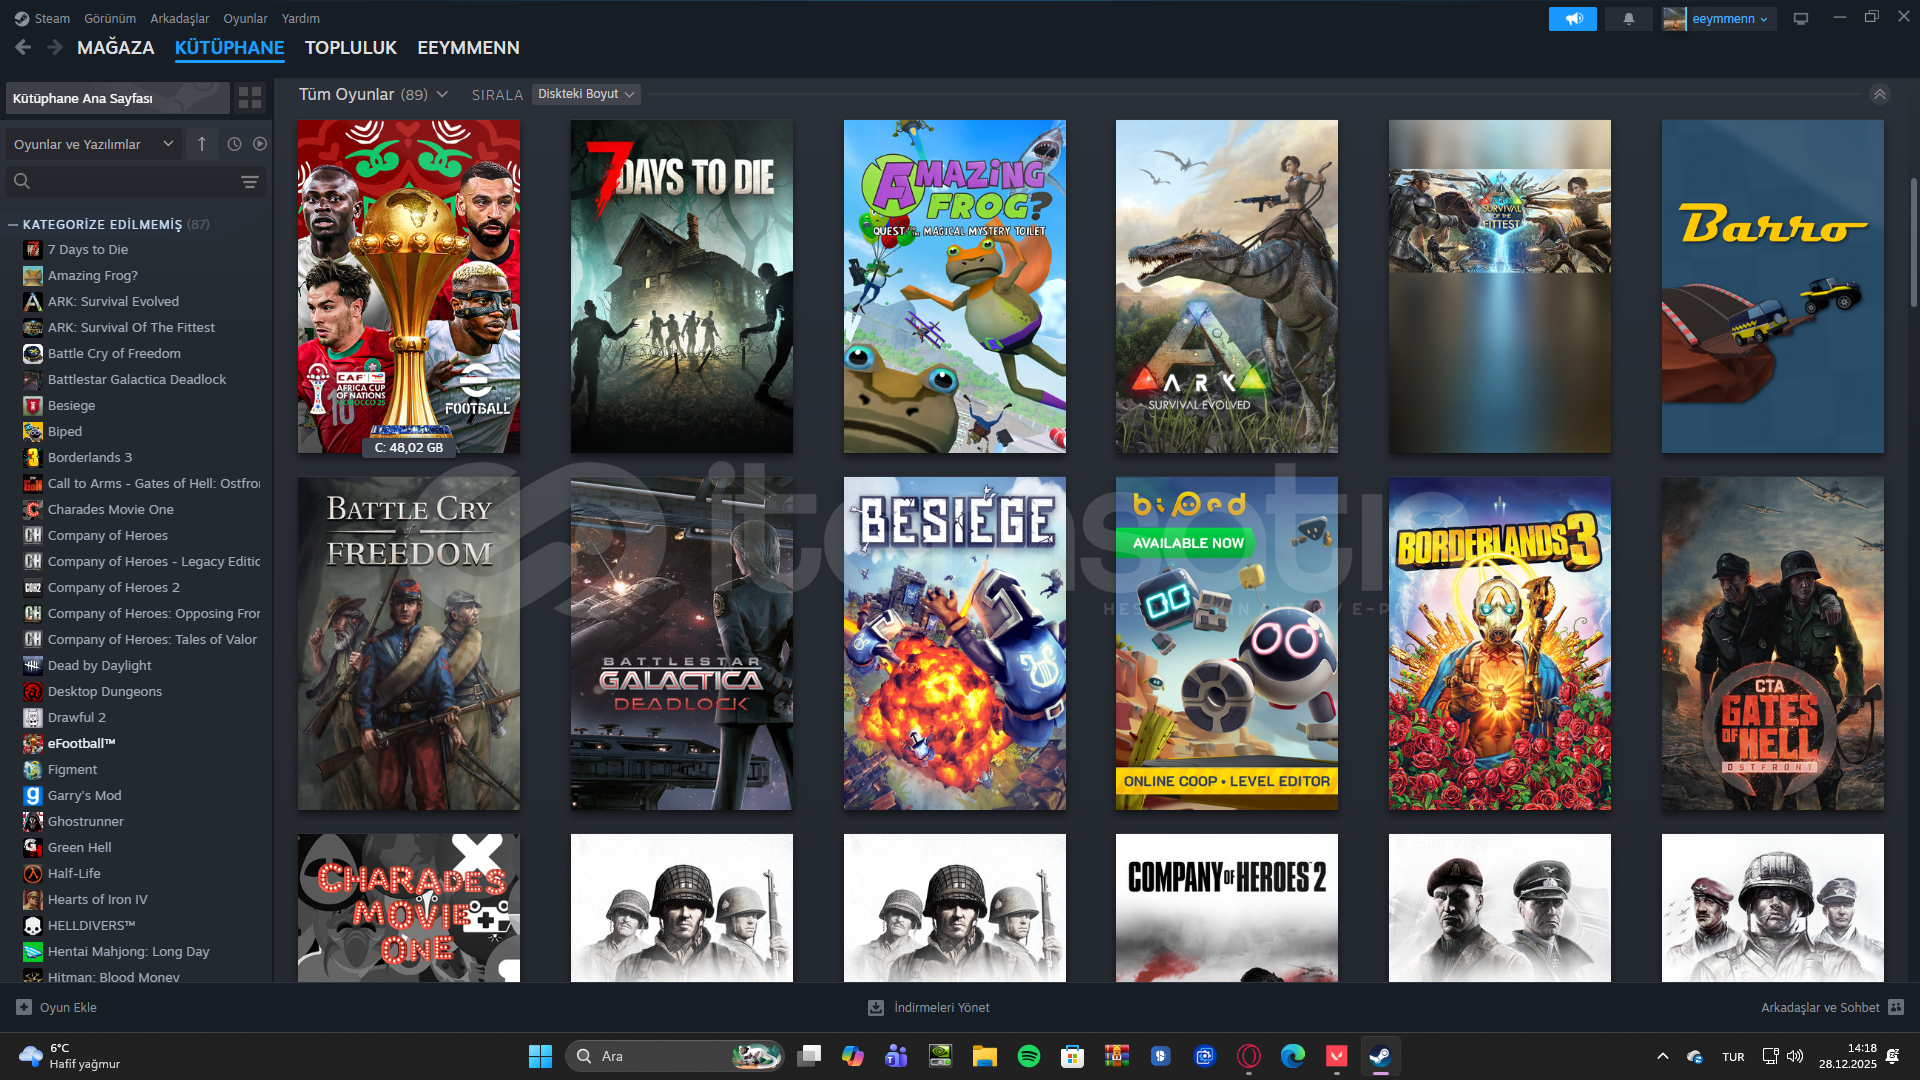1920x1080 pixels.
Task: Click the recent activity clock icon
Action: tap(234, 144)
